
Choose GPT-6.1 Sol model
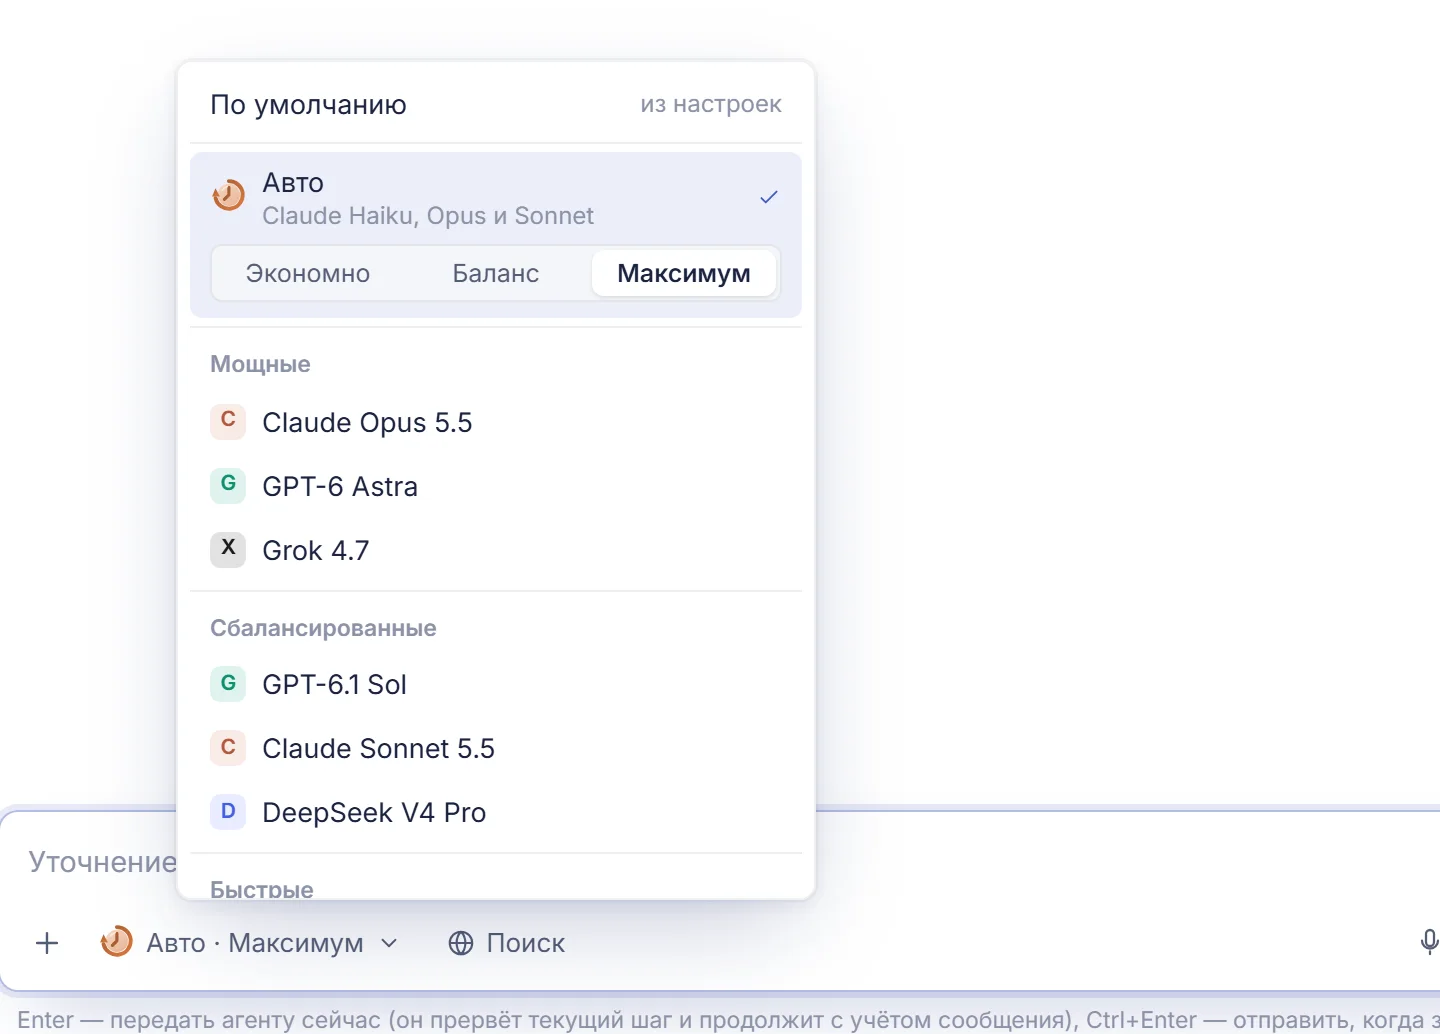point(496,684)
